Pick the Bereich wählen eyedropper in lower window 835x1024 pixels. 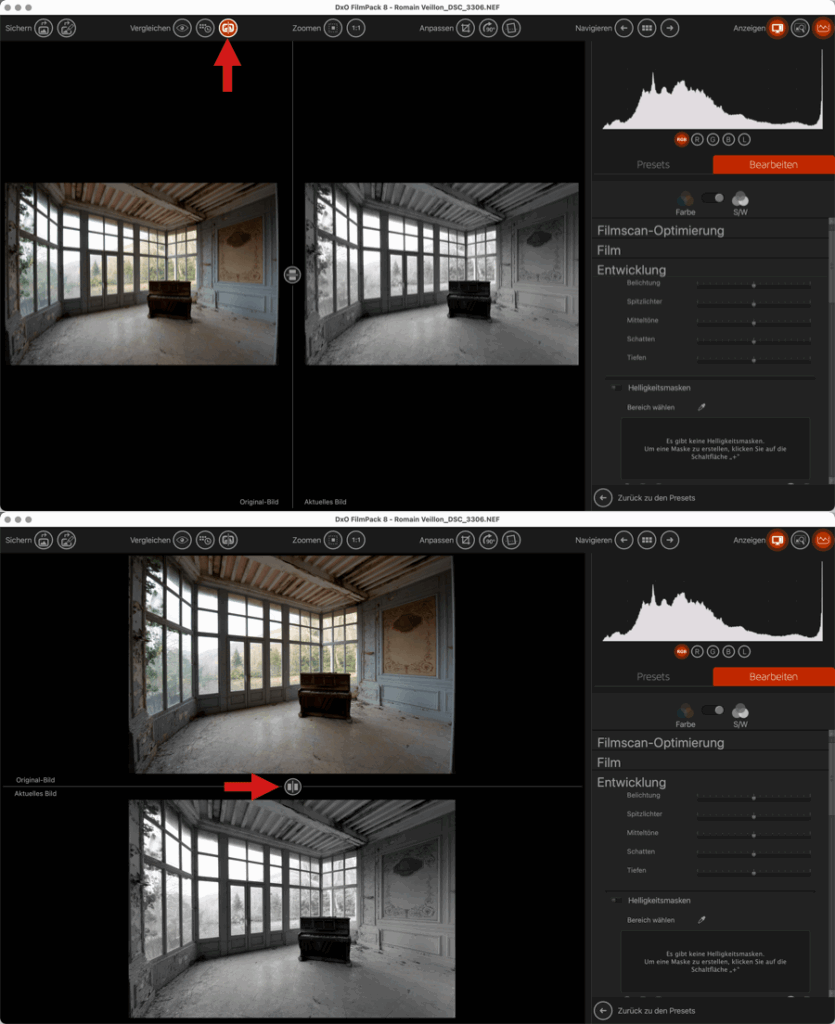click(701, 920)
